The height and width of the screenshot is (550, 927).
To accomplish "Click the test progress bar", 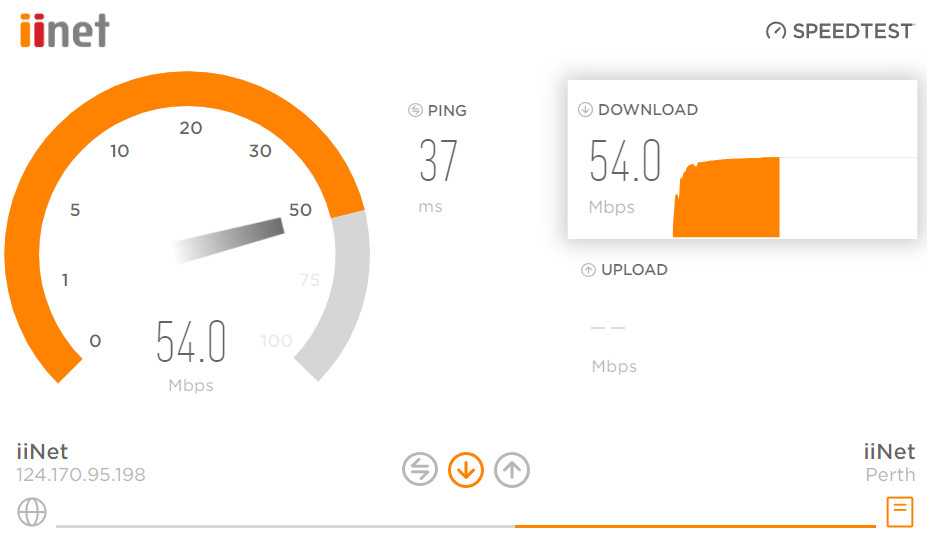I will click(466, 526).
